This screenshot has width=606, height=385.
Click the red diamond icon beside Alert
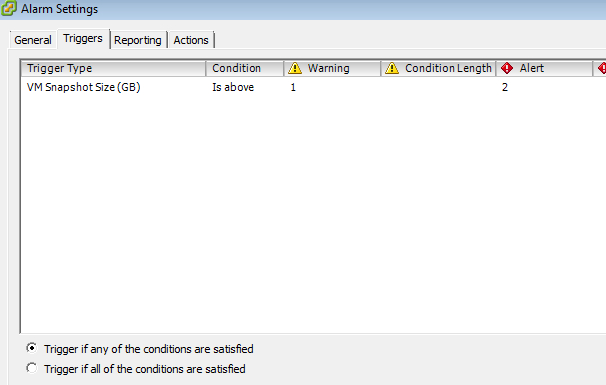507,68
